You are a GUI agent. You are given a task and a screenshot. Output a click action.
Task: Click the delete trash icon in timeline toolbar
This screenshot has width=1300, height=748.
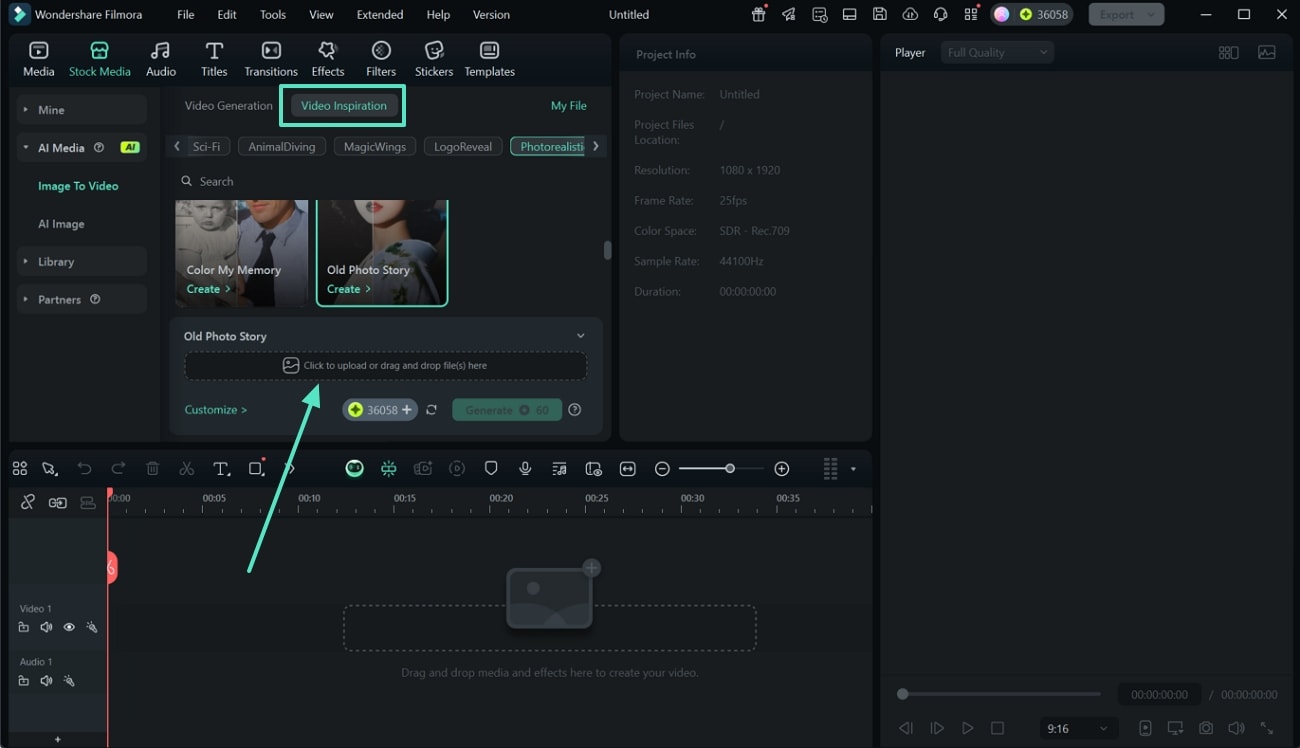point(152,468)
